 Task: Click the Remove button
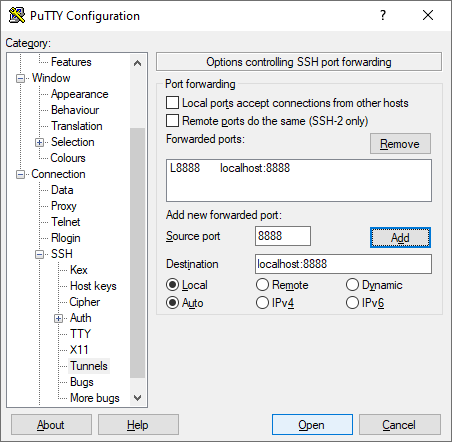(x=400, y=144)
